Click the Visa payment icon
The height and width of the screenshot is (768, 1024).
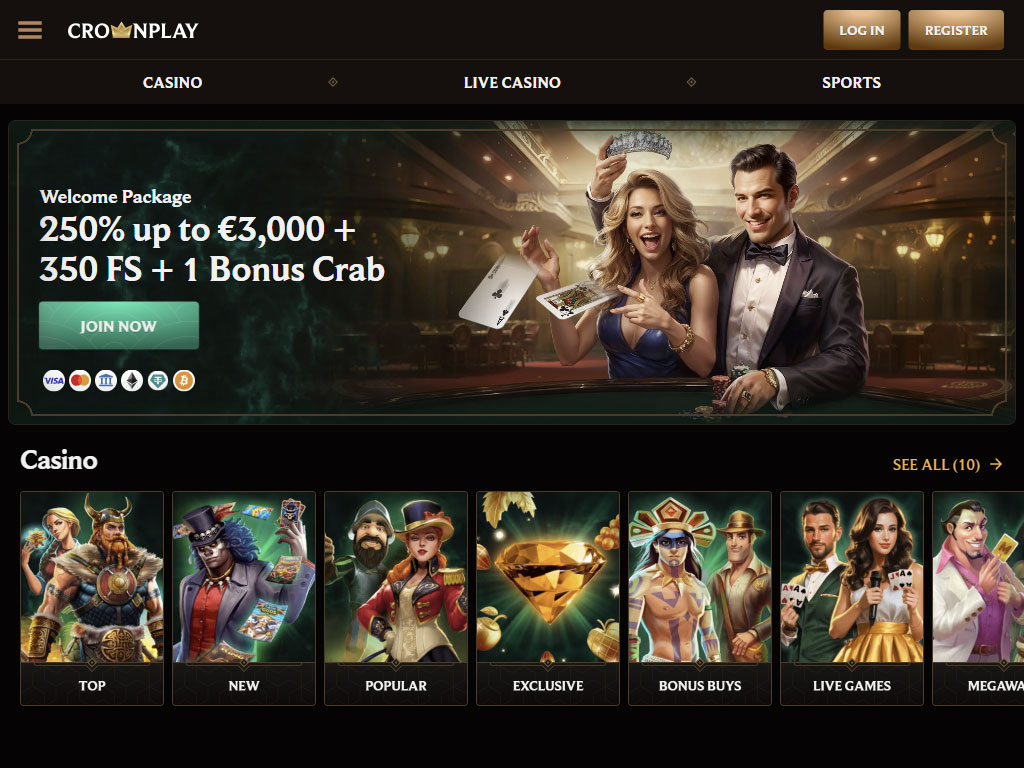coord(54,381)
